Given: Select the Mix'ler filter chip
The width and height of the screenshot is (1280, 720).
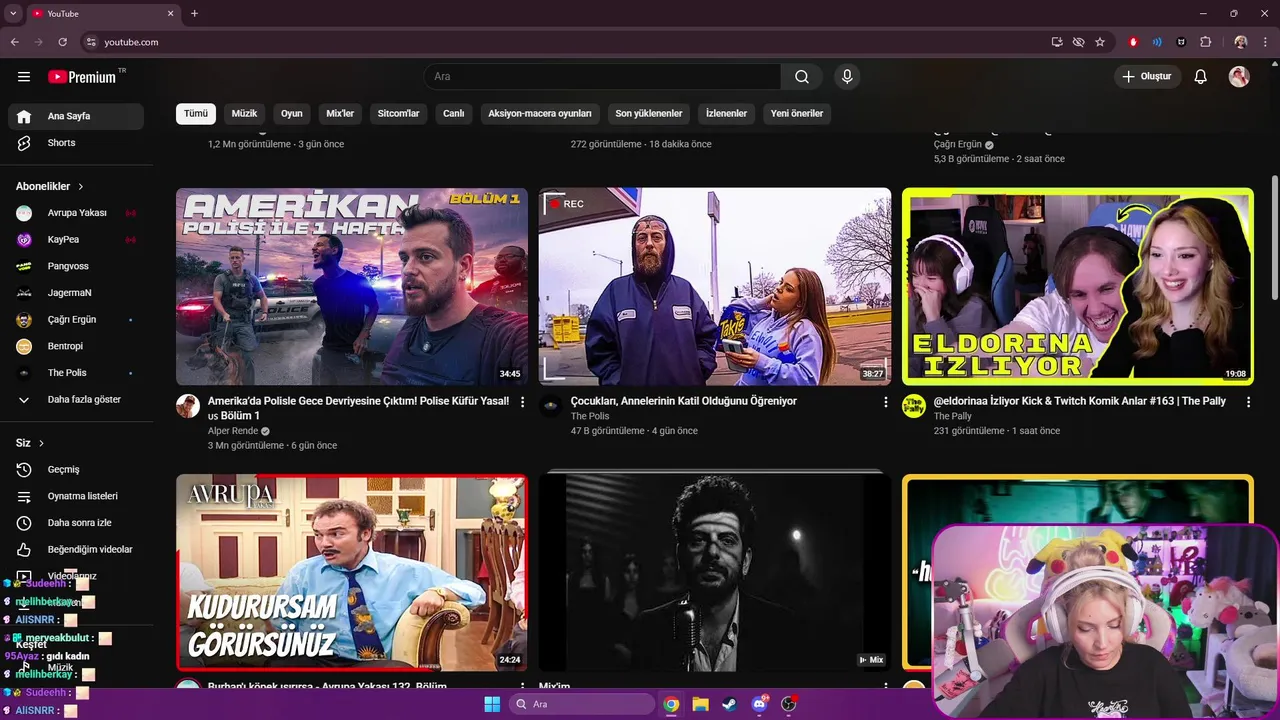Looking at the screenshot, I should click(340, 113).
